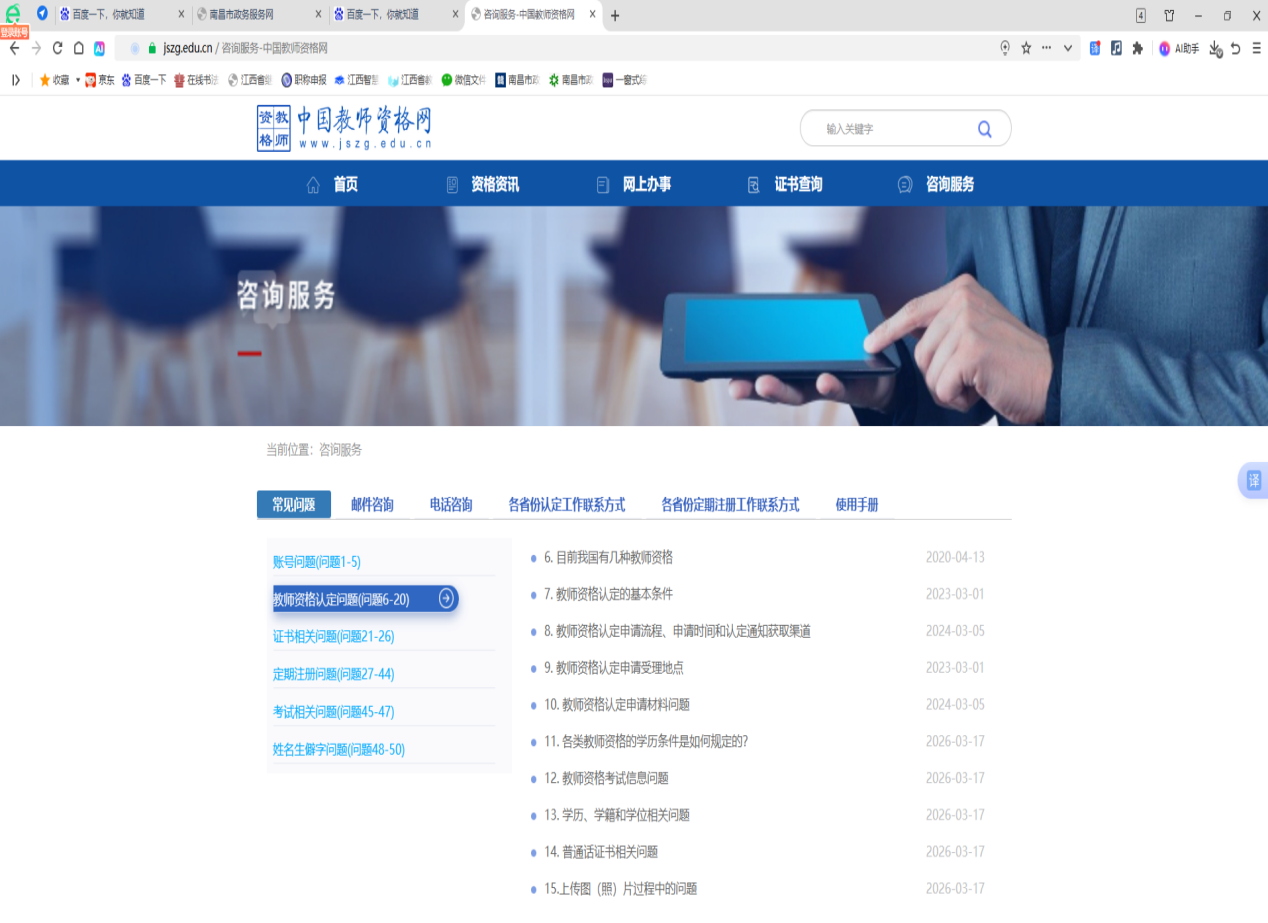Click the browser refresh icon
The width and height of the screenshot is (1268, 923).
pyautogui.click(x=57, y=48)
